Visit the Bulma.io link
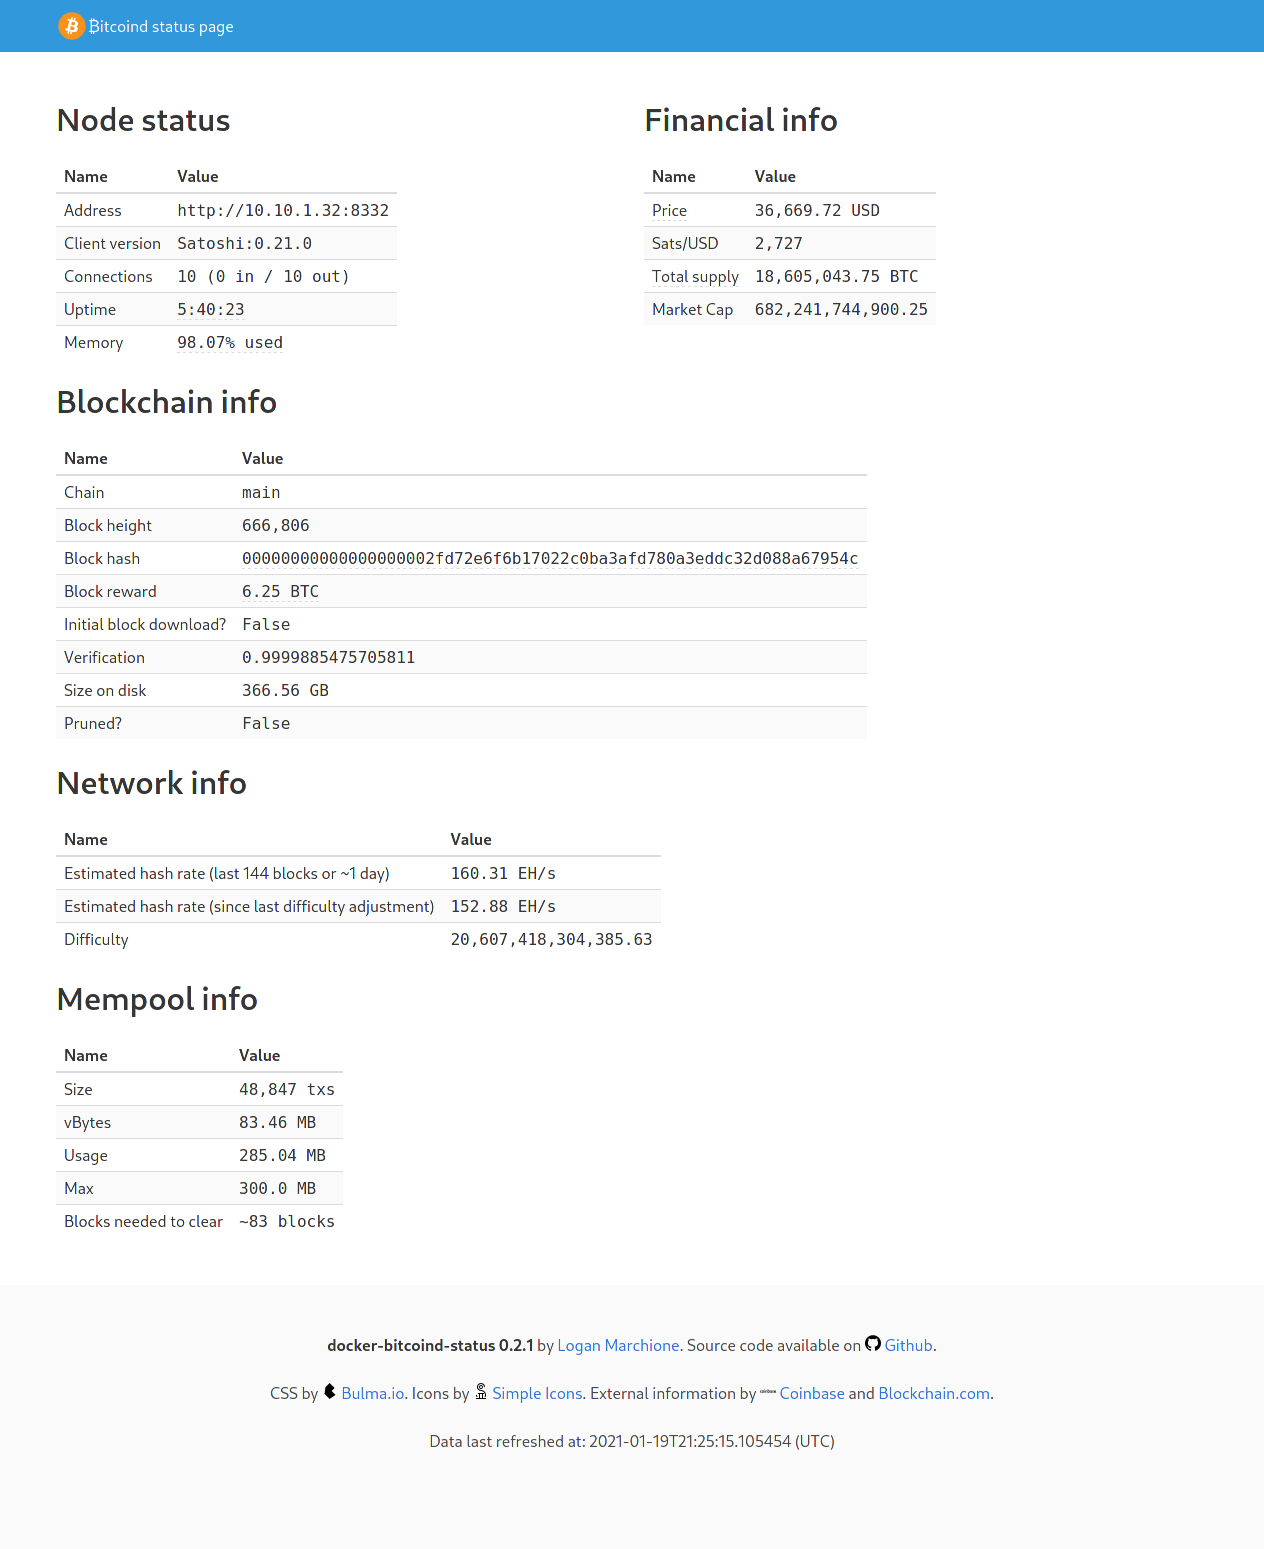 (x=373, y=1394)
